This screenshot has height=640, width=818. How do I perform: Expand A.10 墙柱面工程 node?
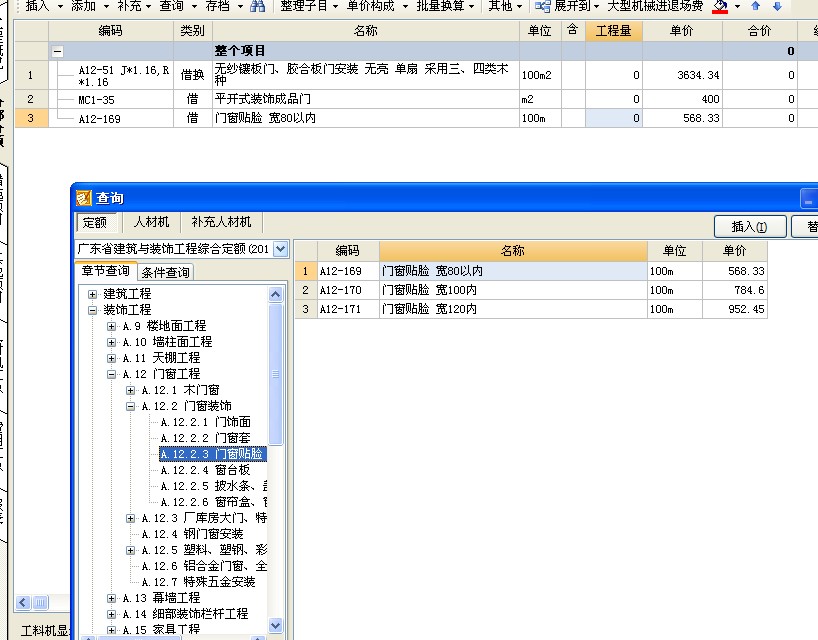click(111, 343)
